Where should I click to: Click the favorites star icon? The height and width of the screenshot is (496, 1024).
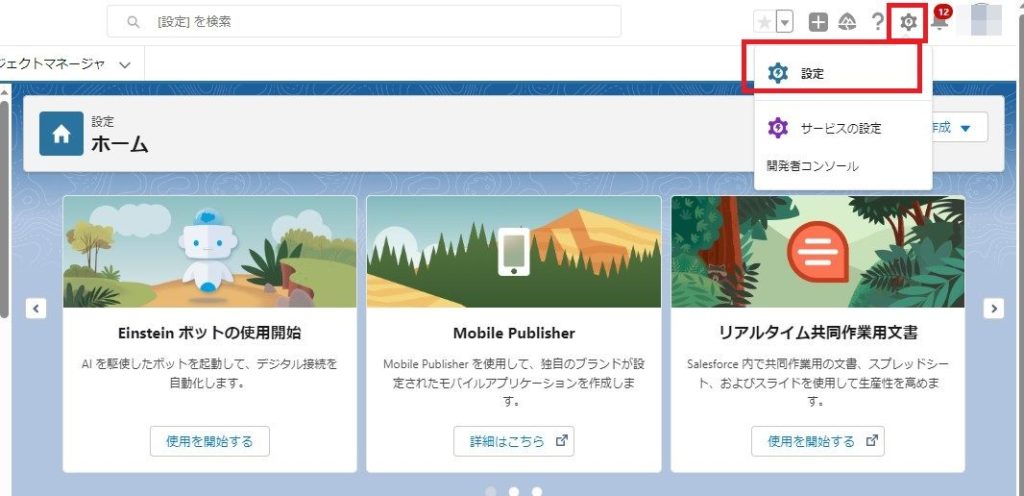coord(765,22)
